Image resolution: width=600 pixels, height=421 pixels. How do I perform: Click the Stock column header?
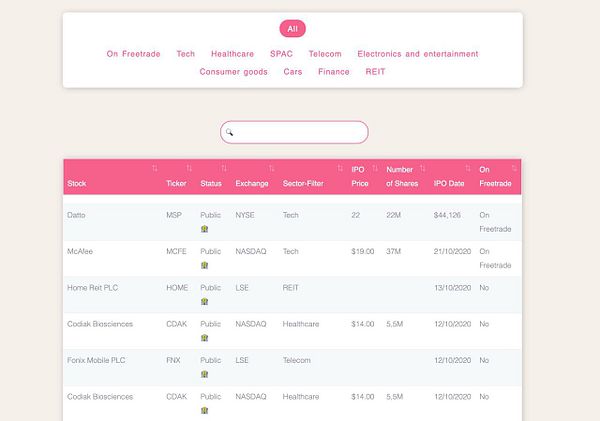[77, 184]
